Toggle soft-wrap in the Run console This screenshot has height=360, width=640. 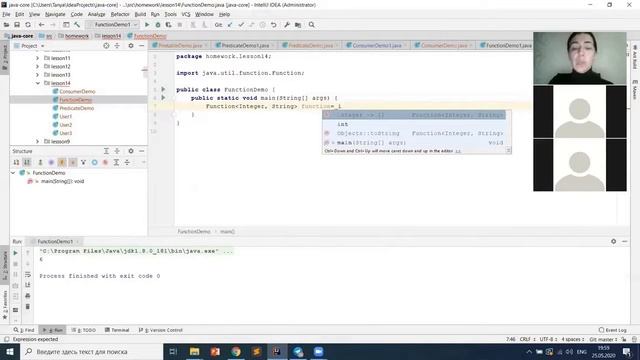tap(28, 274)
